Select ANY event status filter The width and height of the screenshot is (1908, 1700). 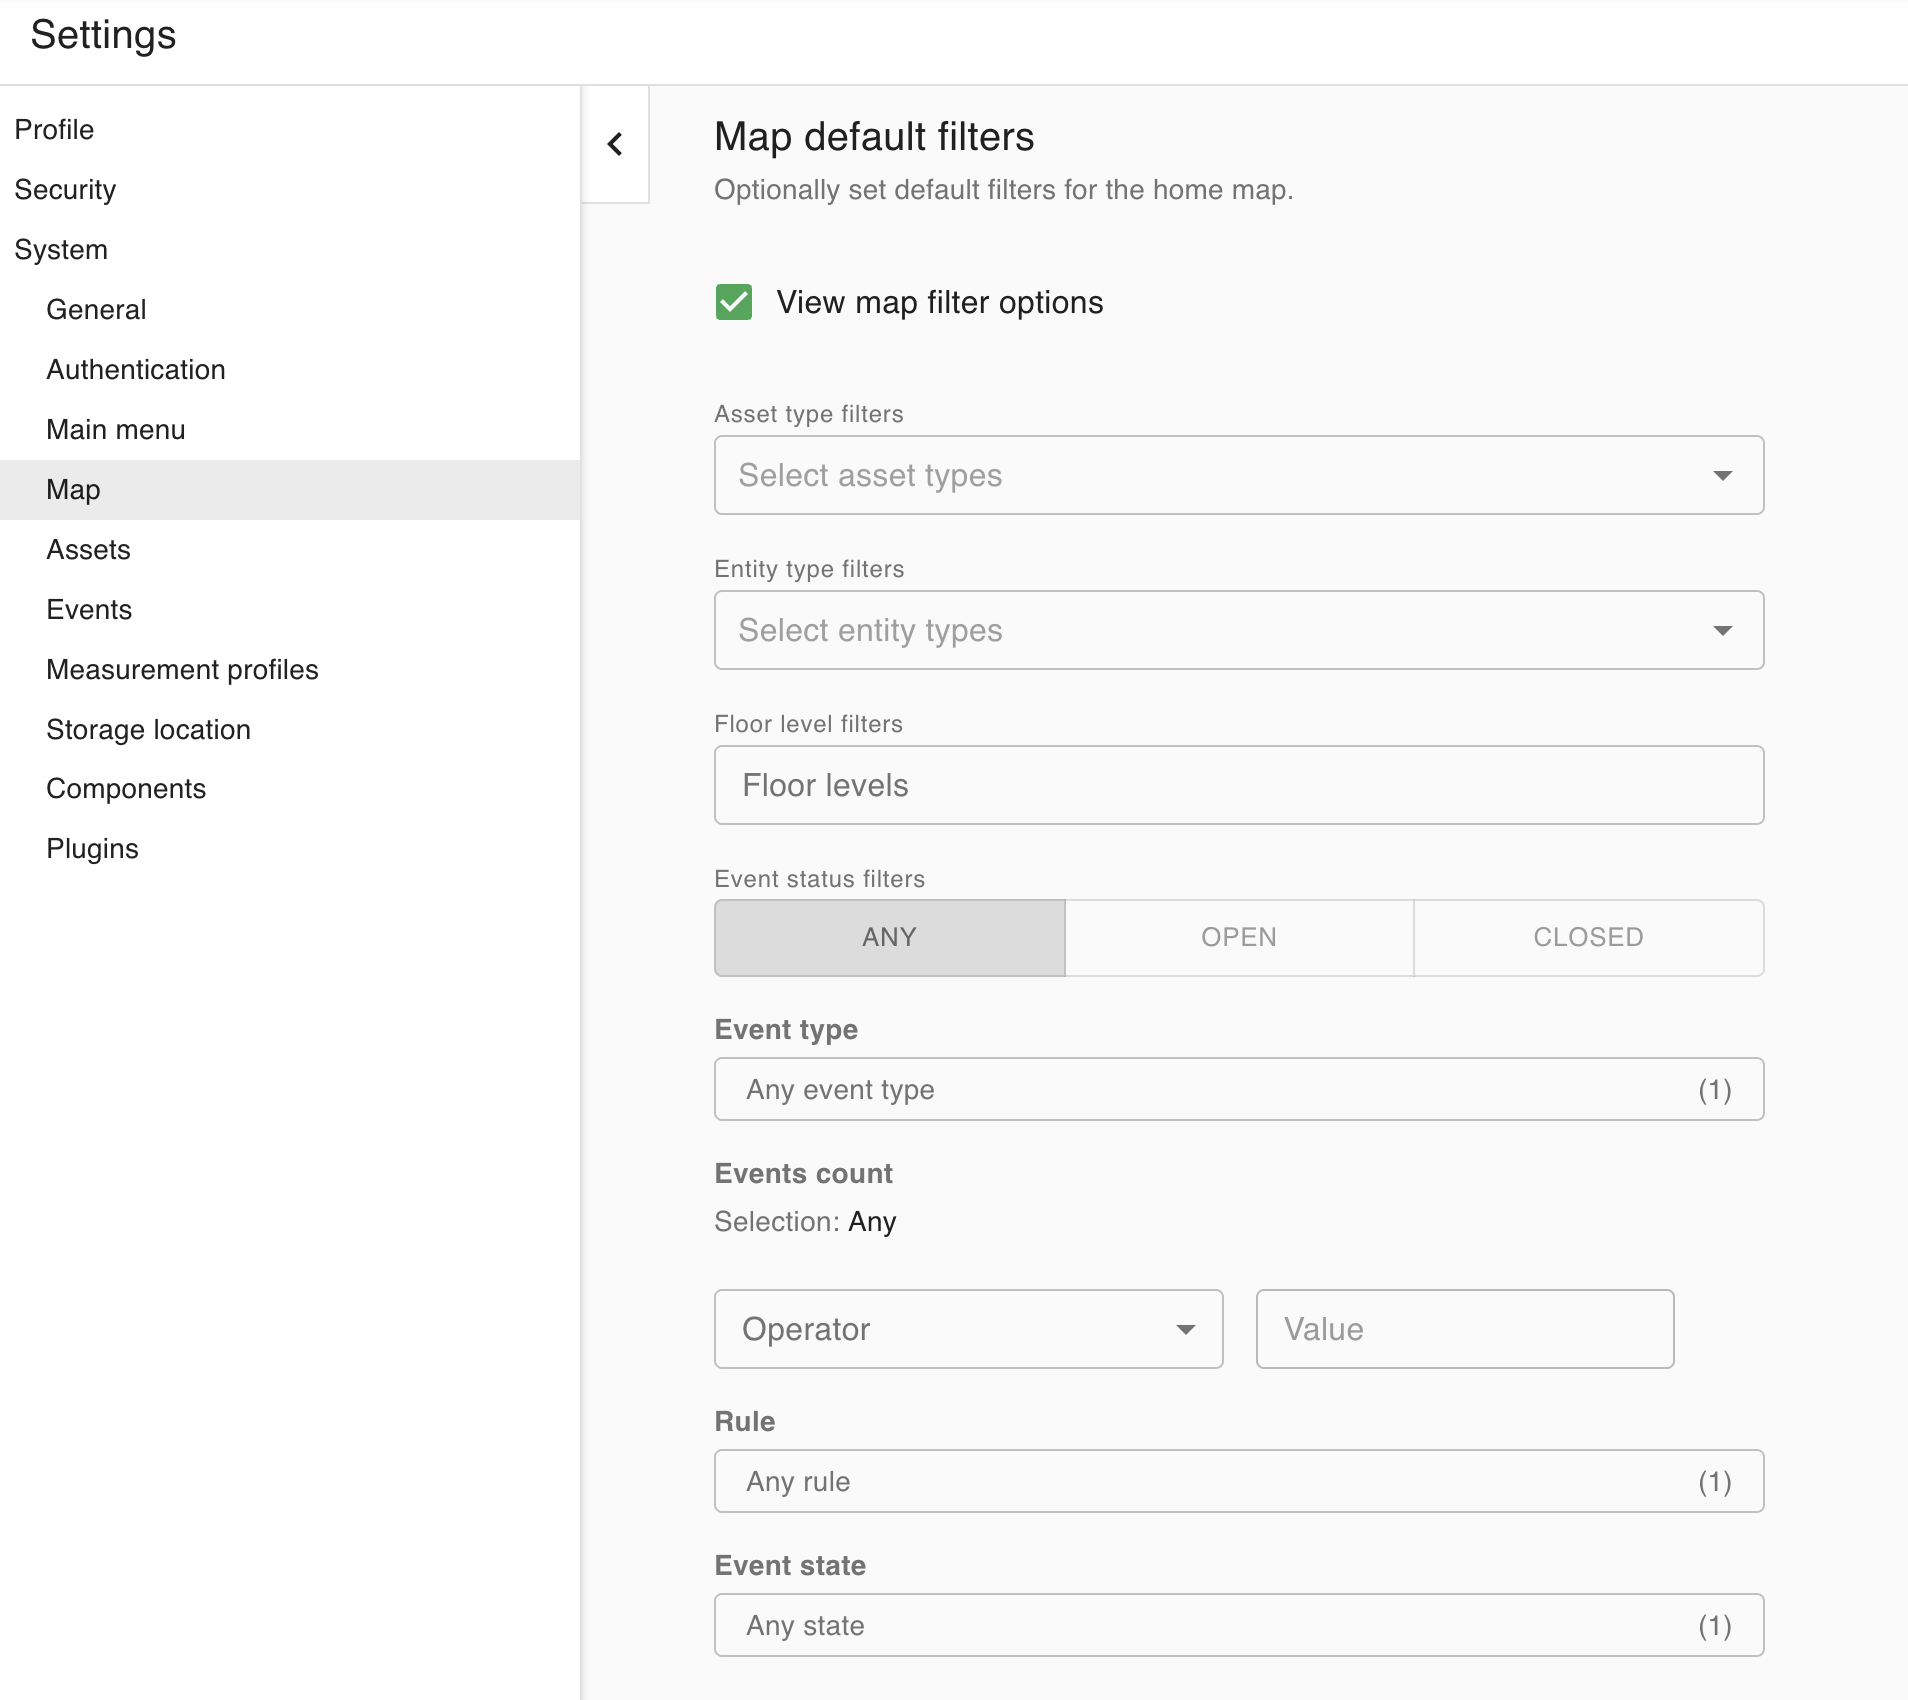(x=889, y=937)
